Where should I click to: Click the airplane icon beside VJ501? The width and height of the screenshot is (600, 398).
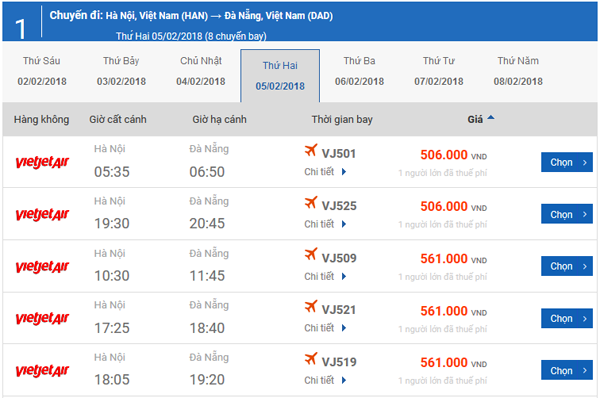(311, 150)
